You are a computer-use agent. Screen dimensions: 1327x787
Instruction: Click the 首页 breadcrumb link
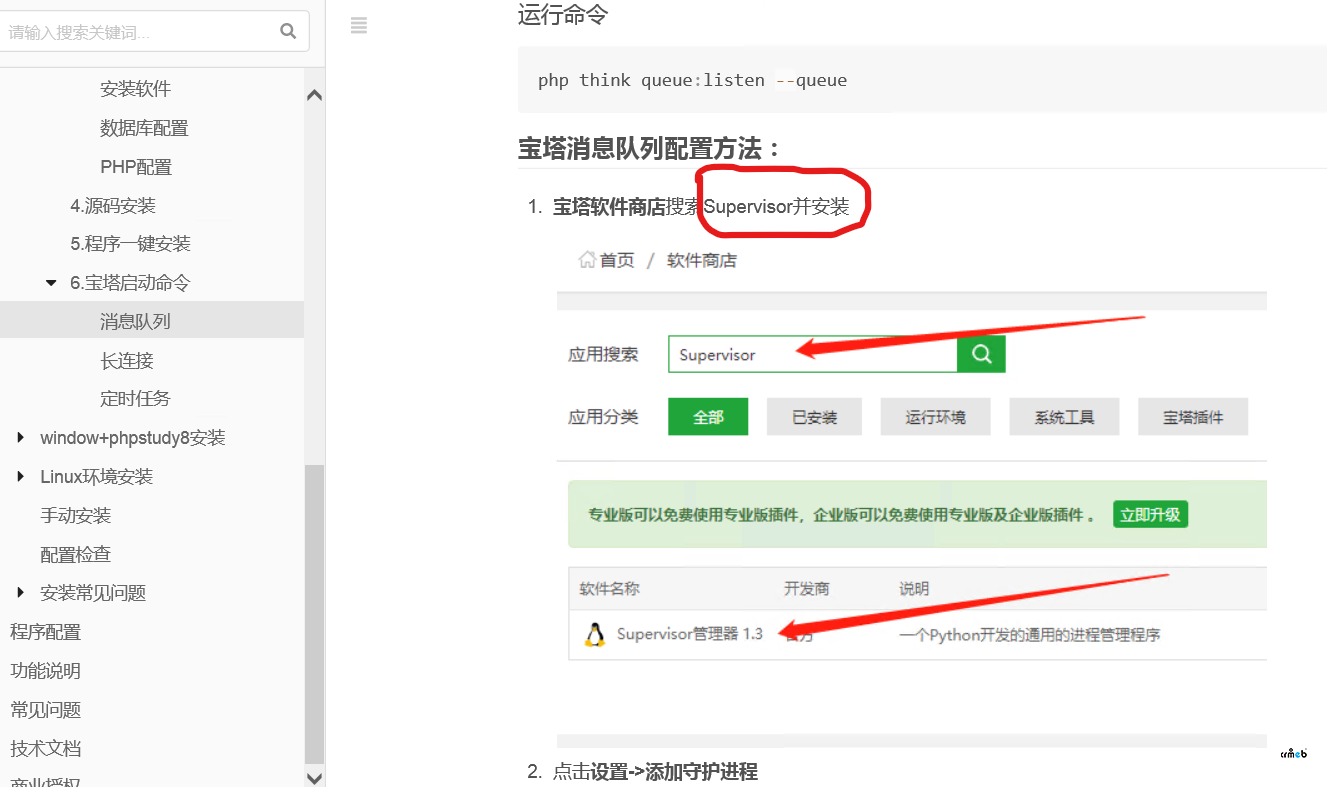pyautogui.click(x=617, y=260)
